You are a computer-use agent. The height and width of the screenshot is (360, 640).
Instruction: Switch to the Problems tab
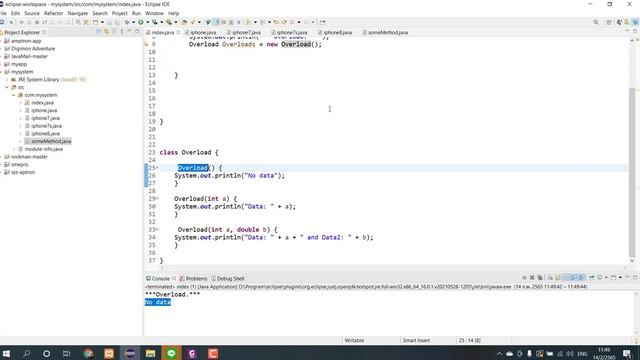(x=193, y=278)
